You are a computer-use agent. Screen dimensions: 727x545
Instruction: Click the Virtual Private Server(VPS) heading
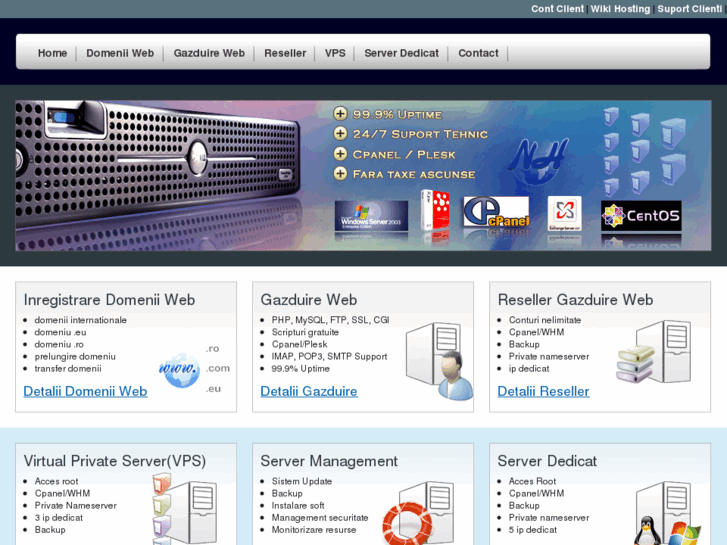point(115,461)
